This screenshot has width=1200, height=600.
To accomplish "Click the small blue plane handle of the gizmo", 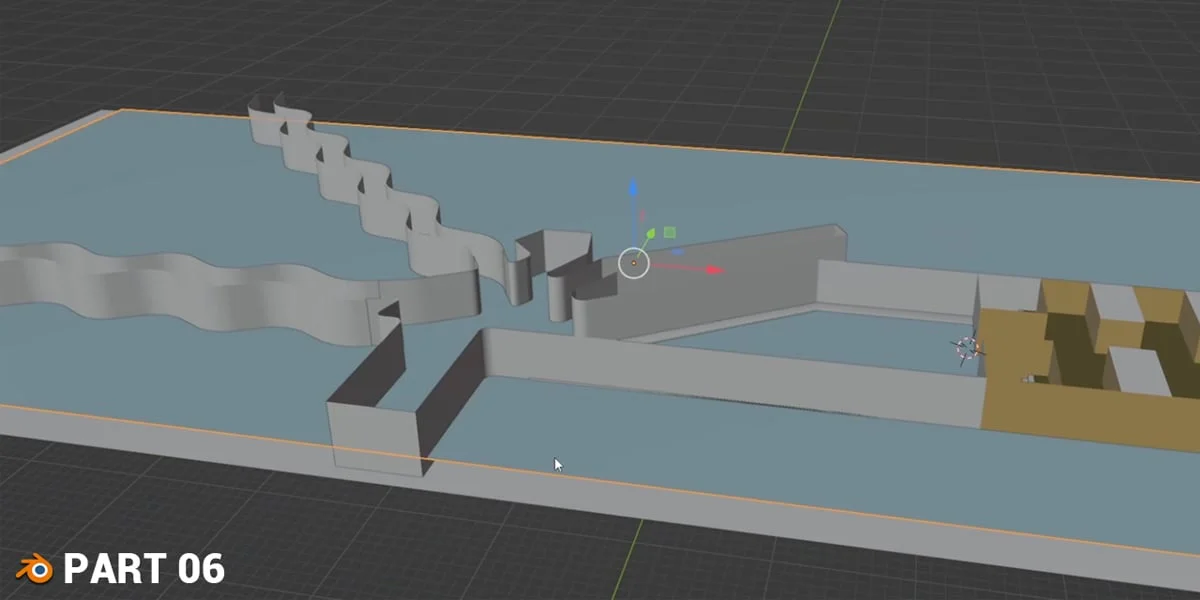I will pyautogui.click(x=677, y=251).
